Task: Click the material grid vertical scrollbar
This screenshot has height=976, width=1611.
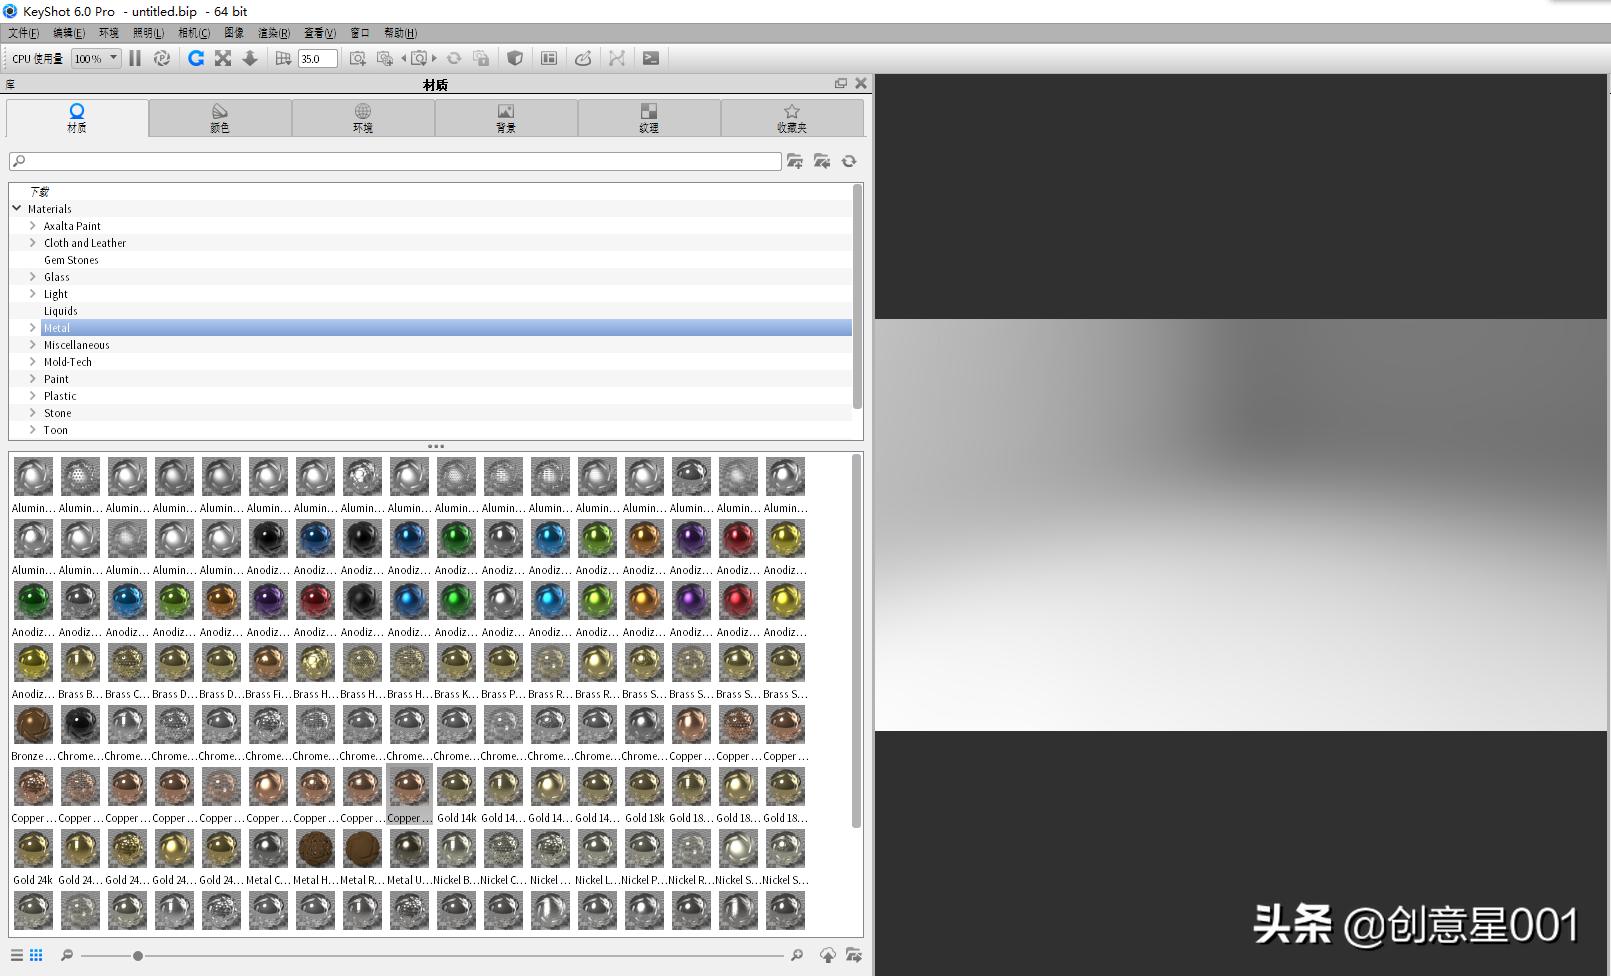Action: click(856, 640)
